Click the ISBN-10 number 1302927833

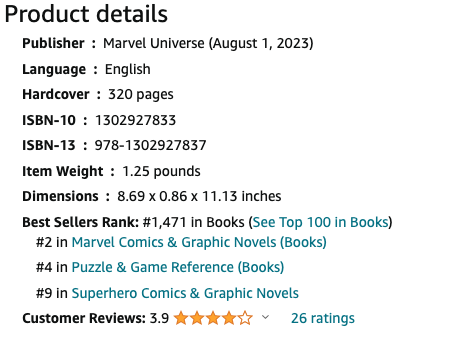click(x=135, y=120)
